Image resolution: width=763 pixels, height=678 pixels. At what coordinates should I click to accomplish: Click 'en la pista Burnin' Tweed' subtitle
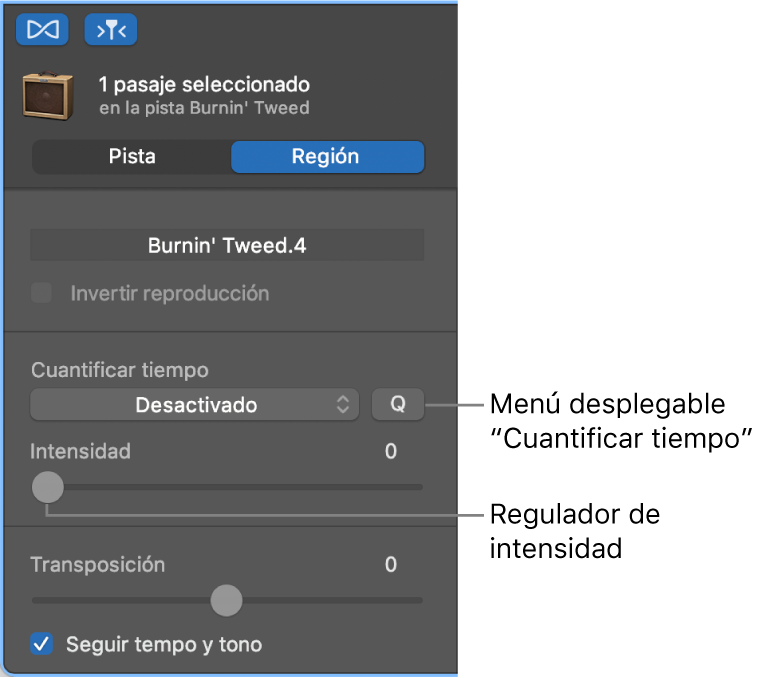point(204,108)
